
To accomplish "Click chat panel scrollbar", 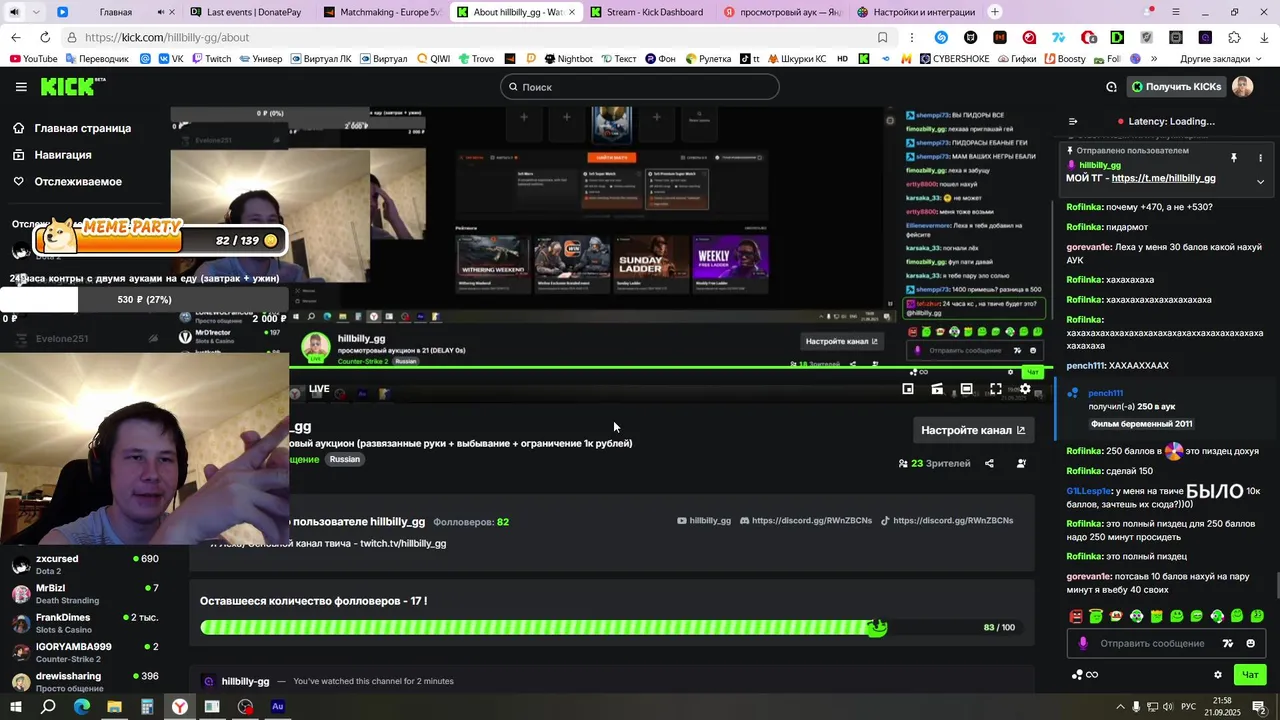I will click(x=1276, y=583).
